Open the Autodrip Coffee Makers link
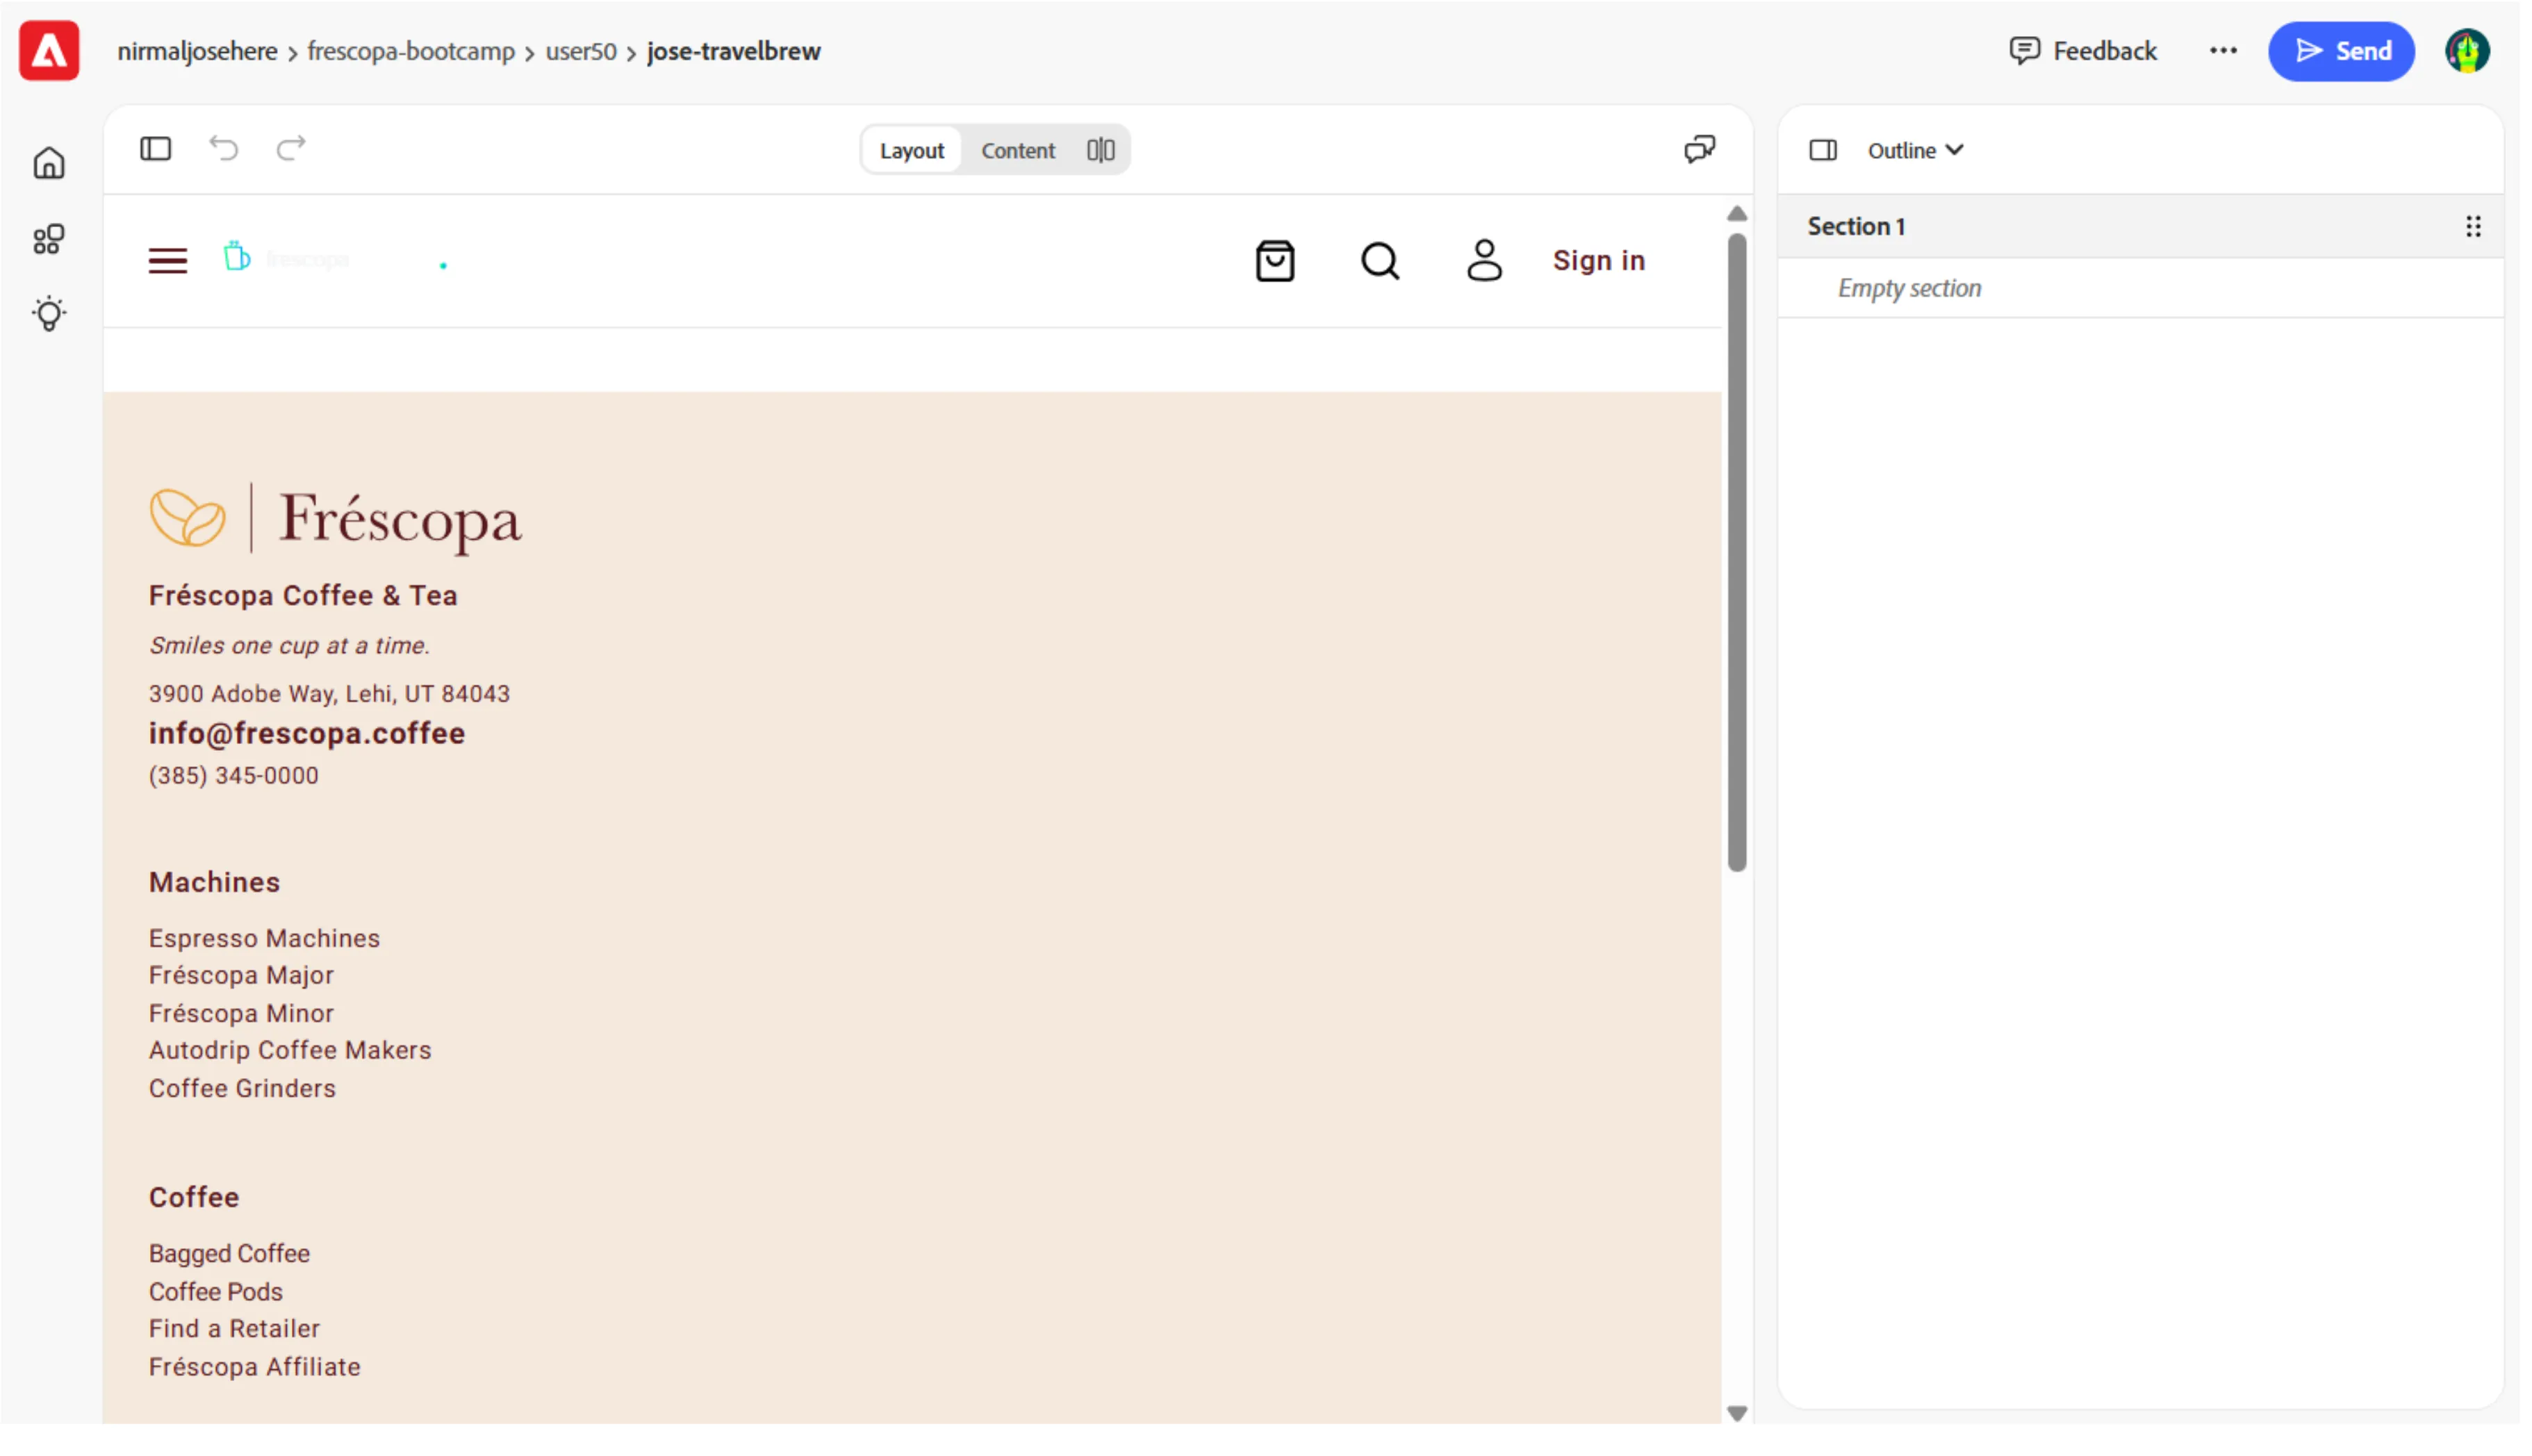2532x1456 pixels. coord(290,1050)
